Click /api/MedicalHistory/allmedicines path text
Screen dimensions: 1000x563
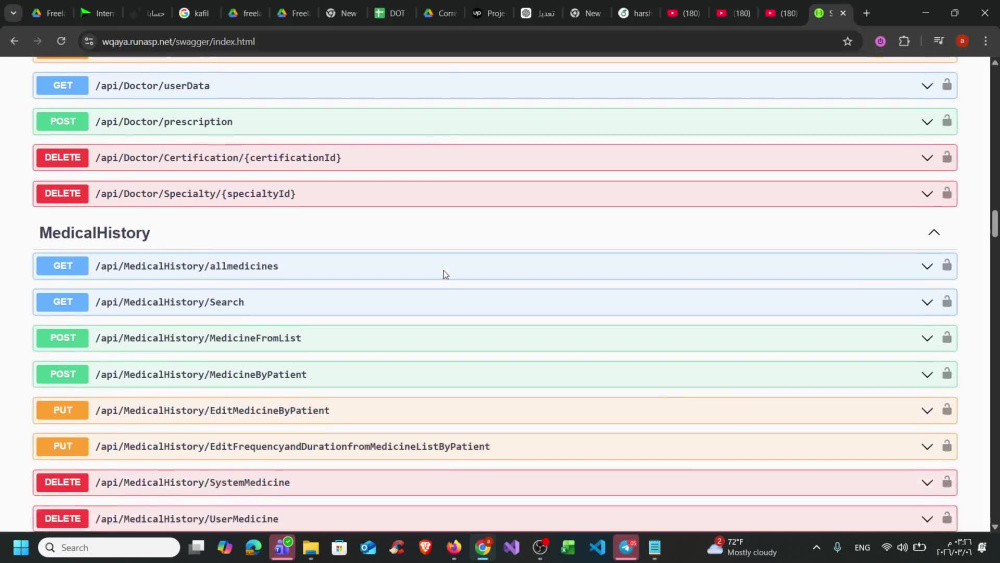coord(187,266)
